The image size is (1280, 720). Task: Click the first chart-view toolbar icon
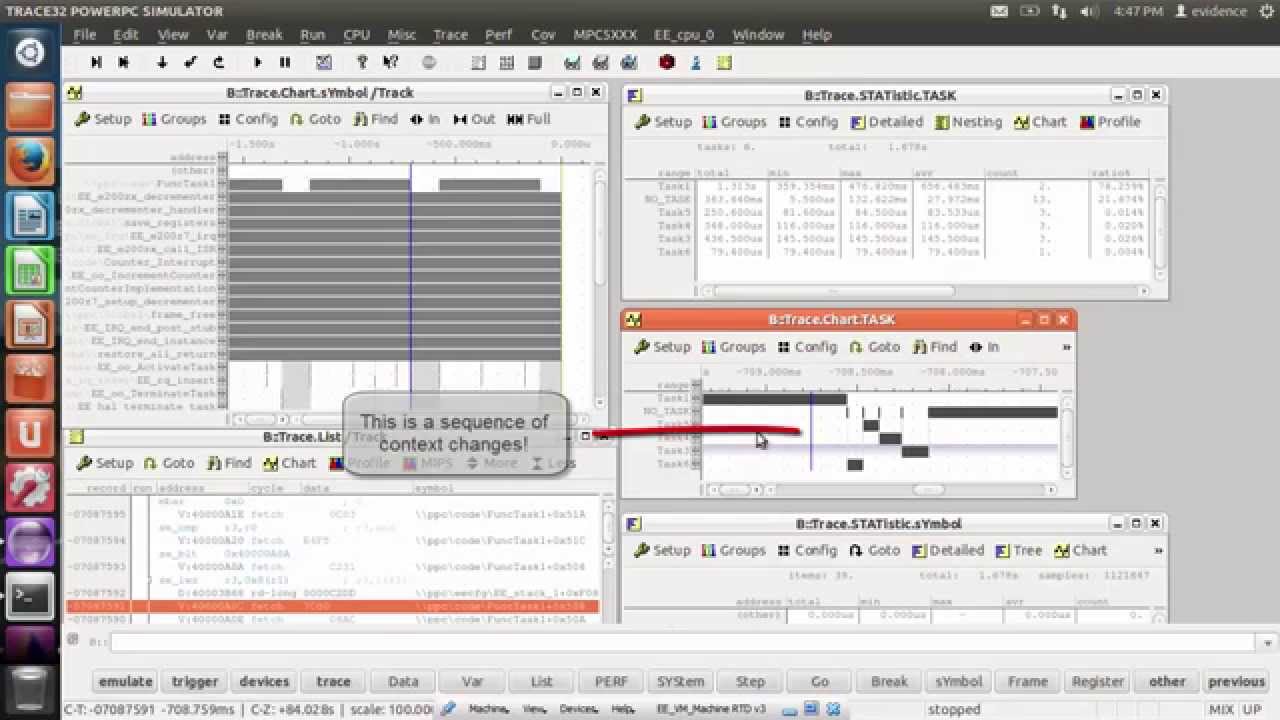point(572,62)
